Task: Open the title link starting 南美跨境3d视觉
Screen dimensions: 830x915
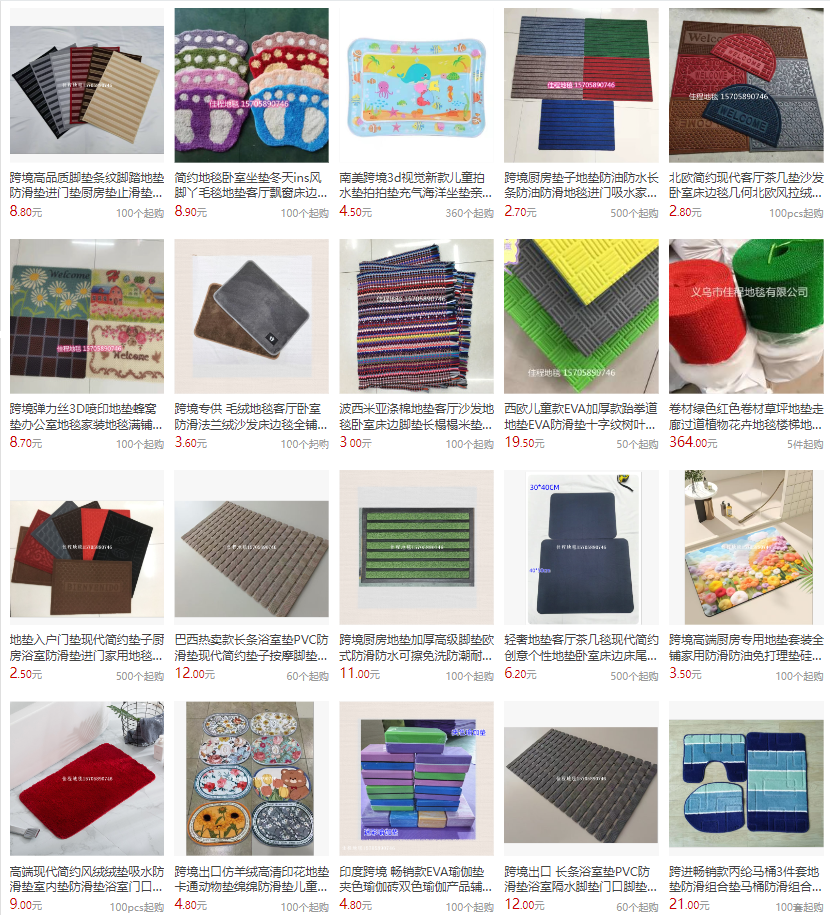Action: pos(416,185)
